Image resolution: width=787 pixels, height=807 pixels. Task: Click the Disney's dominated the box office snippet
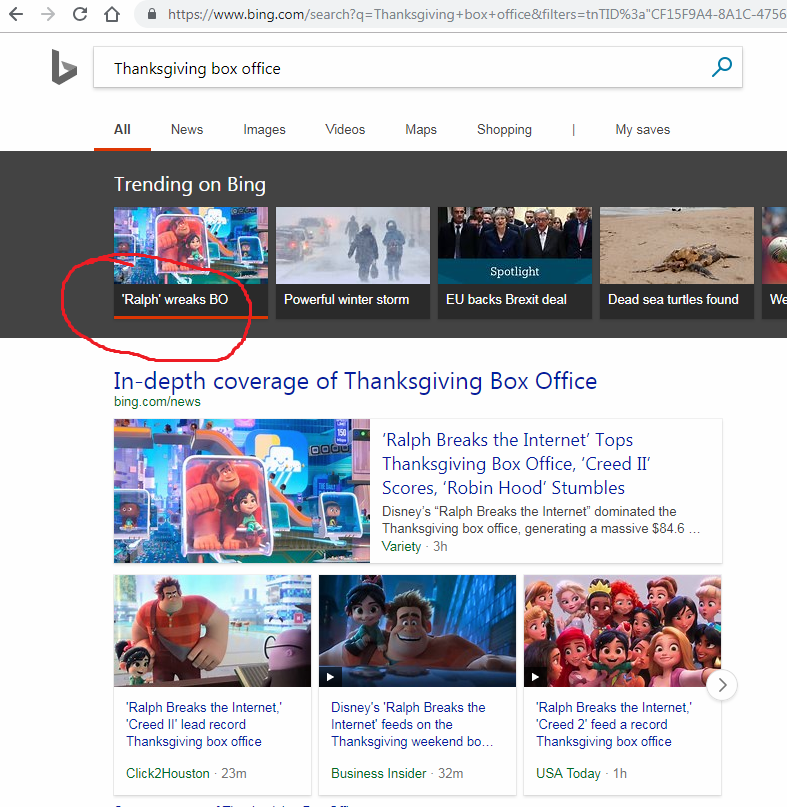(540, 520)
